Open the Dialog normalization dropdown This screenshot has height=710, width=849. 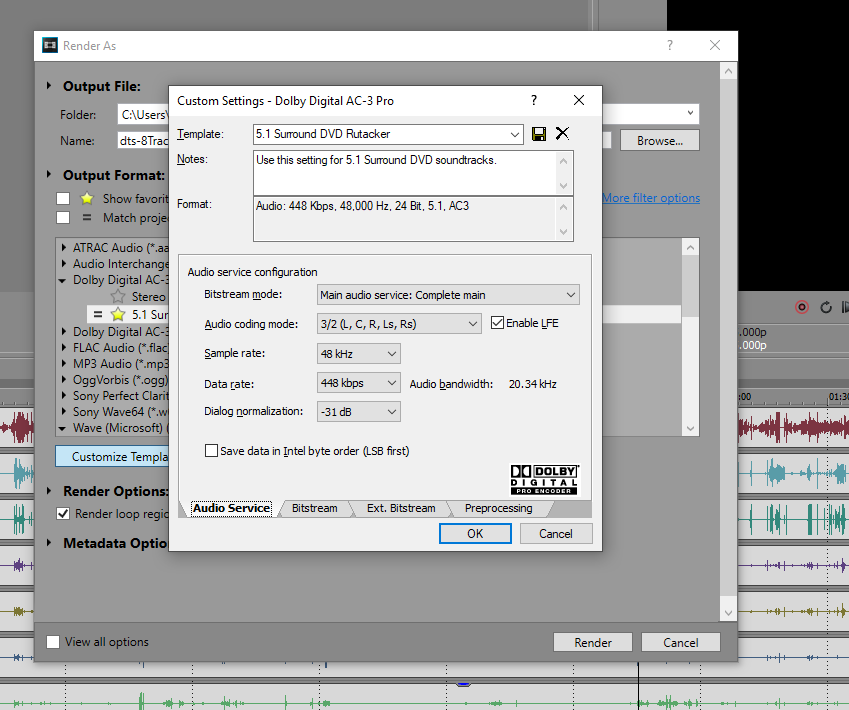[392, 412]
